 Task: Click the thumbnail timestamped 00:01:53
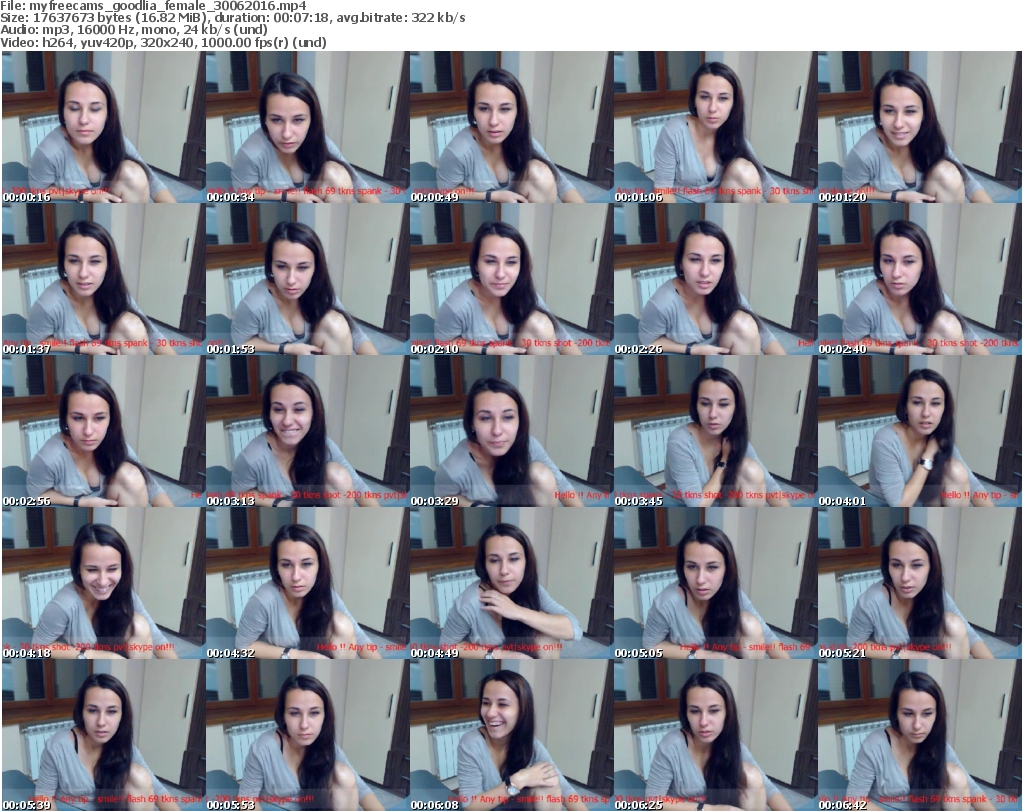point(308,279)
